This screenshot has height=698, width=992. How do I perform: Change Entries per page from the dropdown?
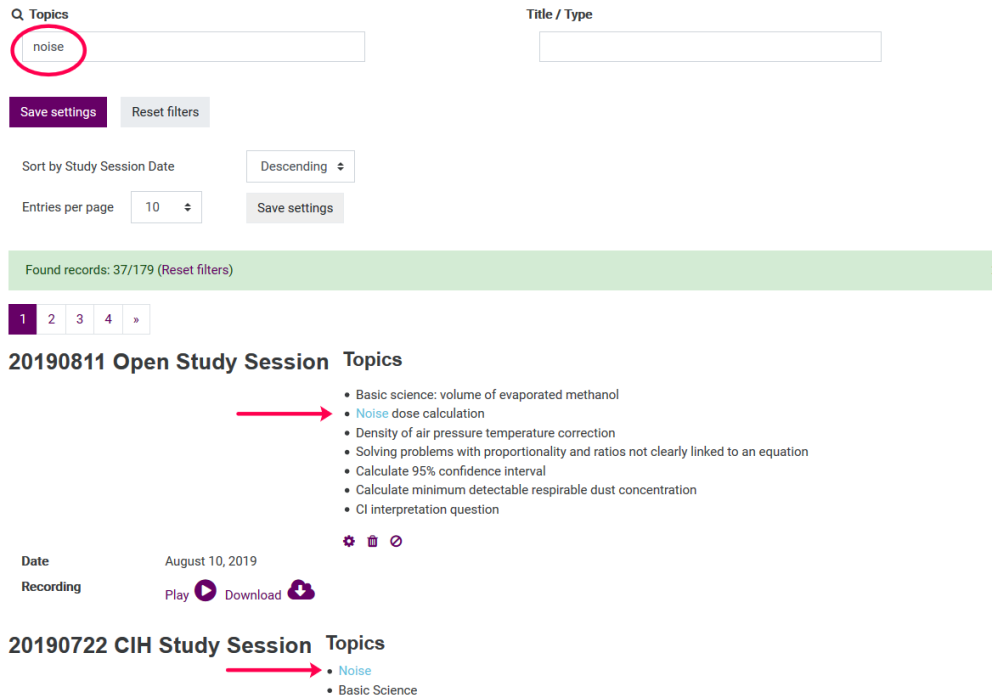(166, 207)
